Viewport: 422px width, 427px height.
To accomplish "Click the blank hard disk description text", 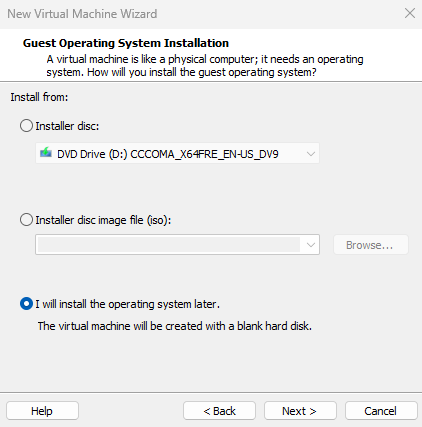I will (x=175, y=326).
